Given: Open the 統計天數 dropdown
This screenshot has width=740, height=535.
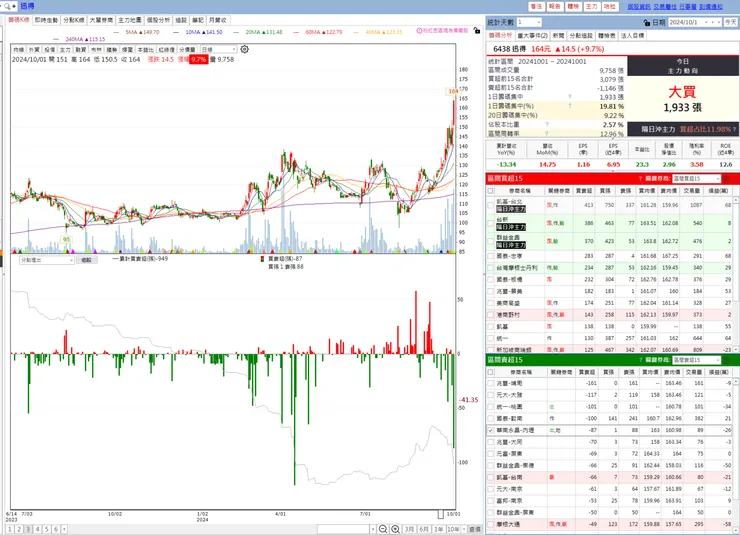Looking at the screenshot, I should tap(529, 22).
